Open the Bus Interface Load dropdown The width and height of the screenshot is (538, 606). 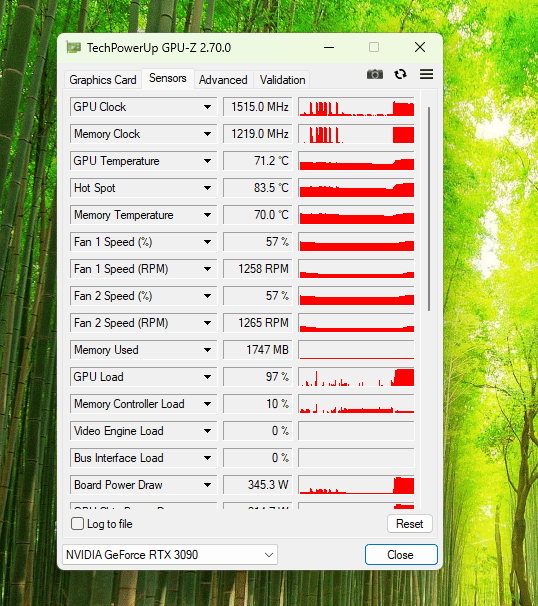[208, 458]
